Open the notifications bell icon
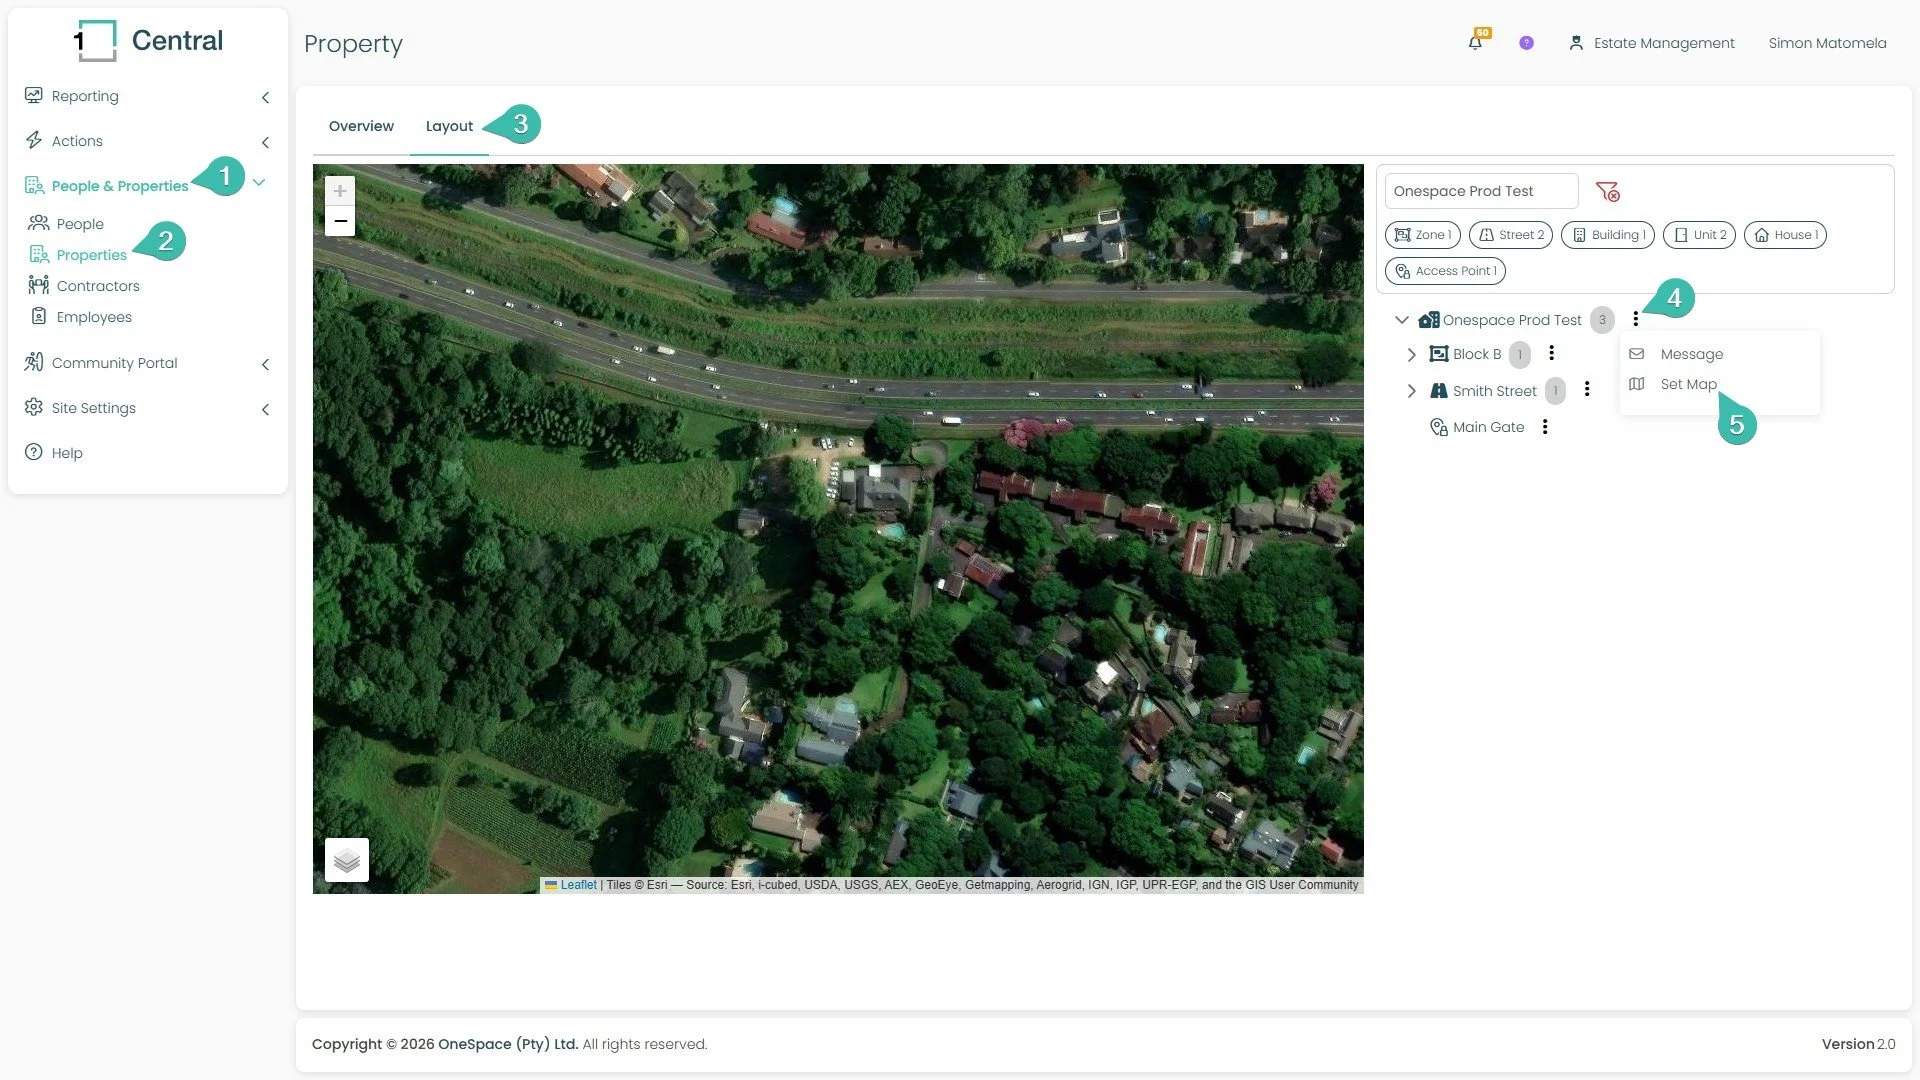1920x1080 pixels. tap(1475, 43)
